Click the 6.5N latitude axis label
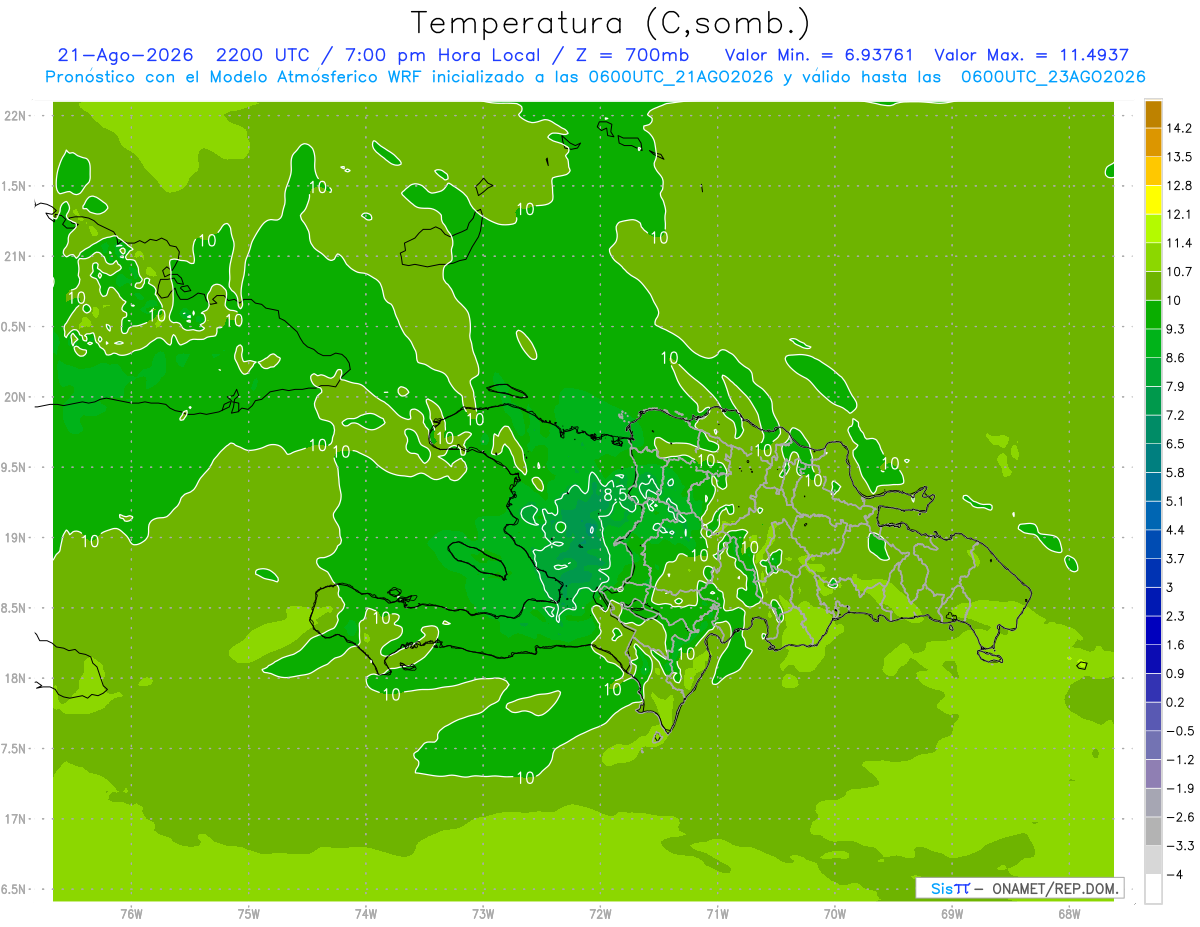 [x=14, y=889]
